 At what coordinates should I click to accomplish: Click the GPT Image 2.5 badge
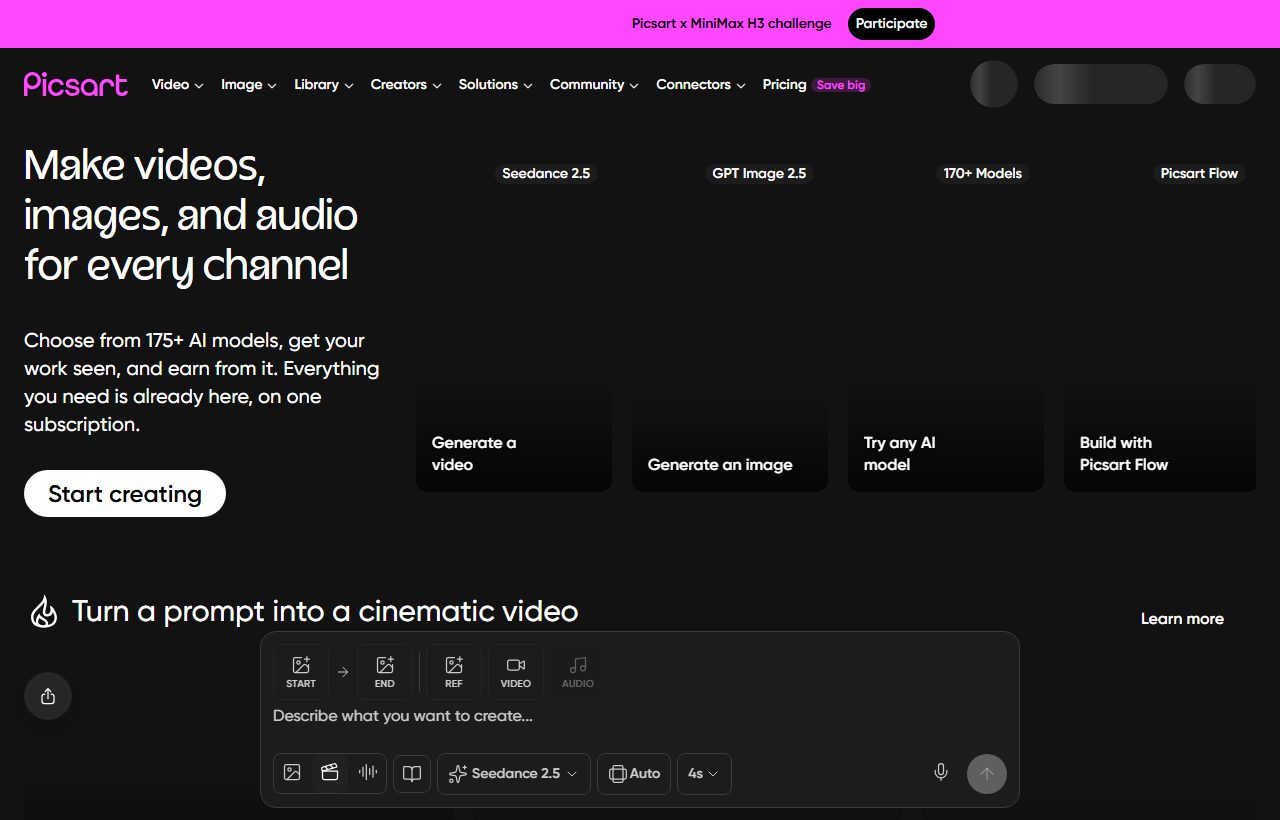click(759, 174)
